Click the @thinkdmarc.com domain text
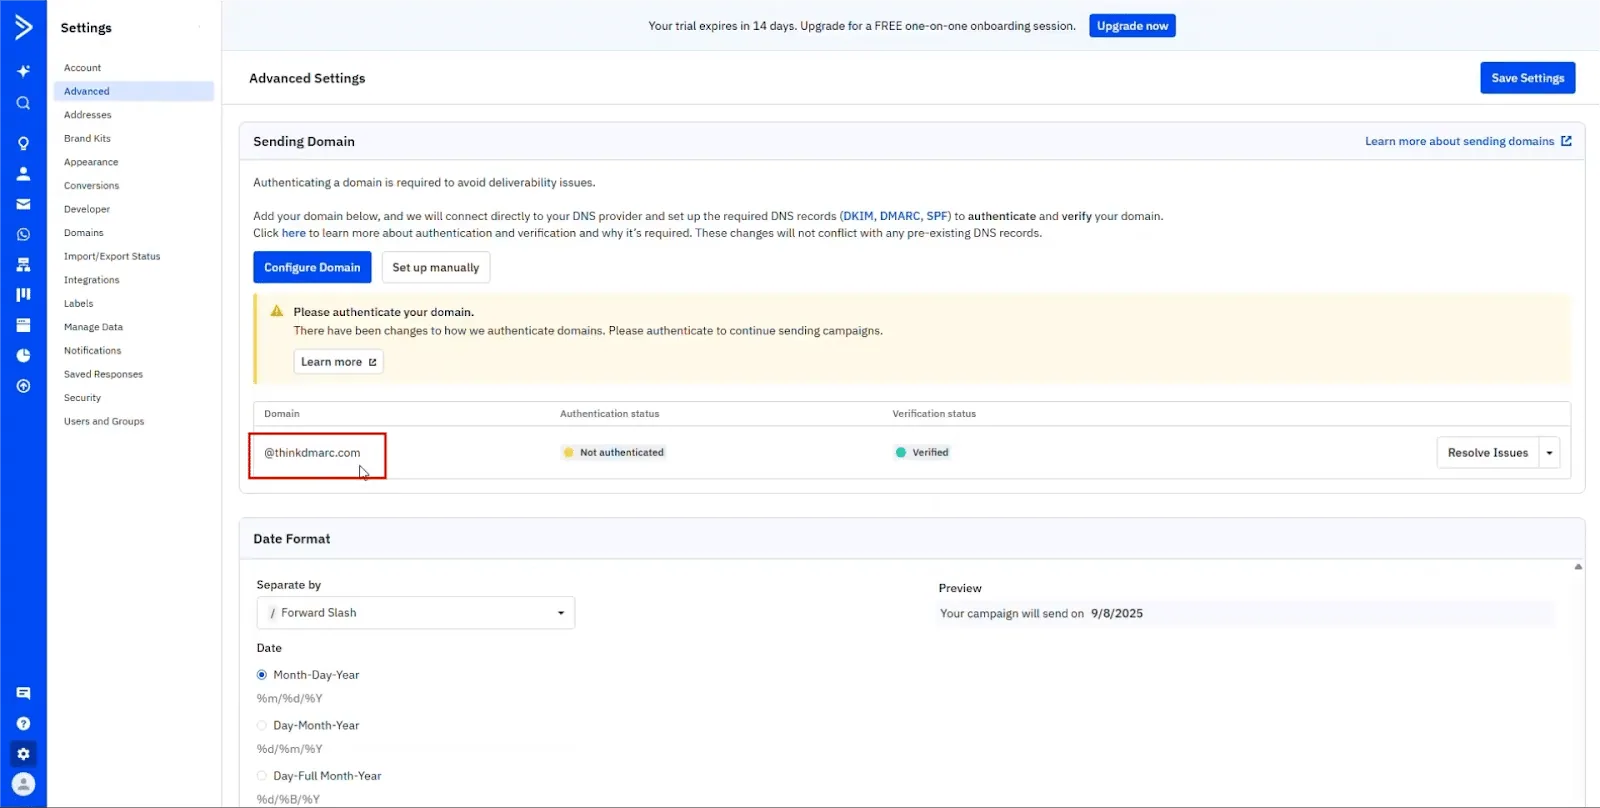This screenshot has width=1600, height=808. point(312,453)
